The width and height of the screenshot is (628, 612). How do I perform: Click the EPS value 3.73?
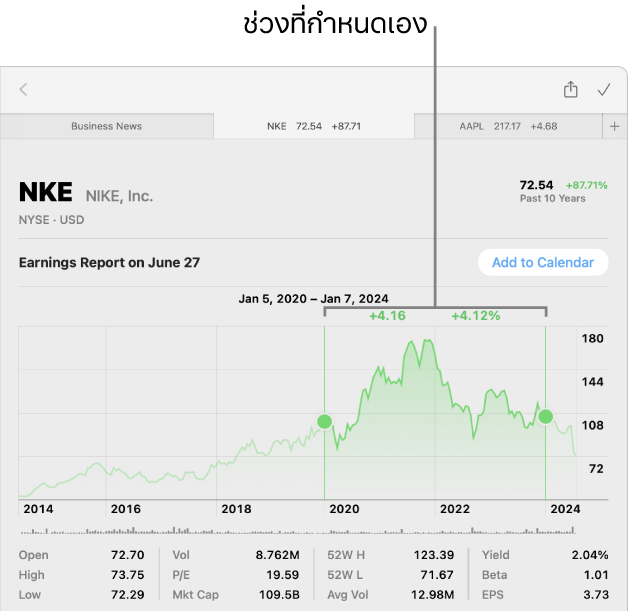[x=596, y=594]
